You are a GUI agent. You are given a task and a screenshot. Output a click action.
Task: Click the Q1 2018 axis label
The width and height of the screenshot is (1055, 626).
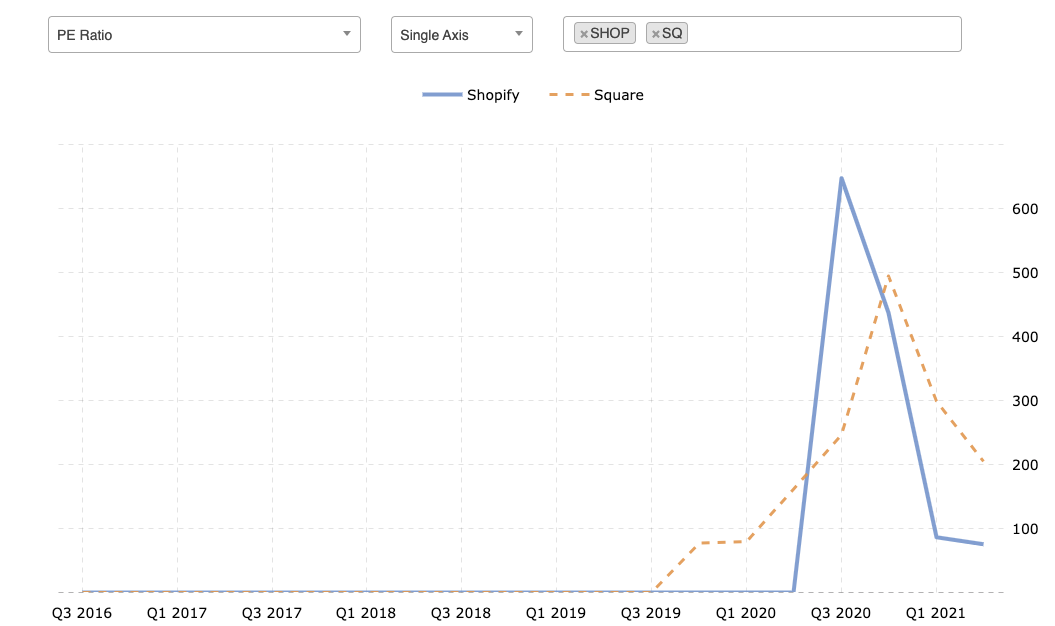pos(366,613)
